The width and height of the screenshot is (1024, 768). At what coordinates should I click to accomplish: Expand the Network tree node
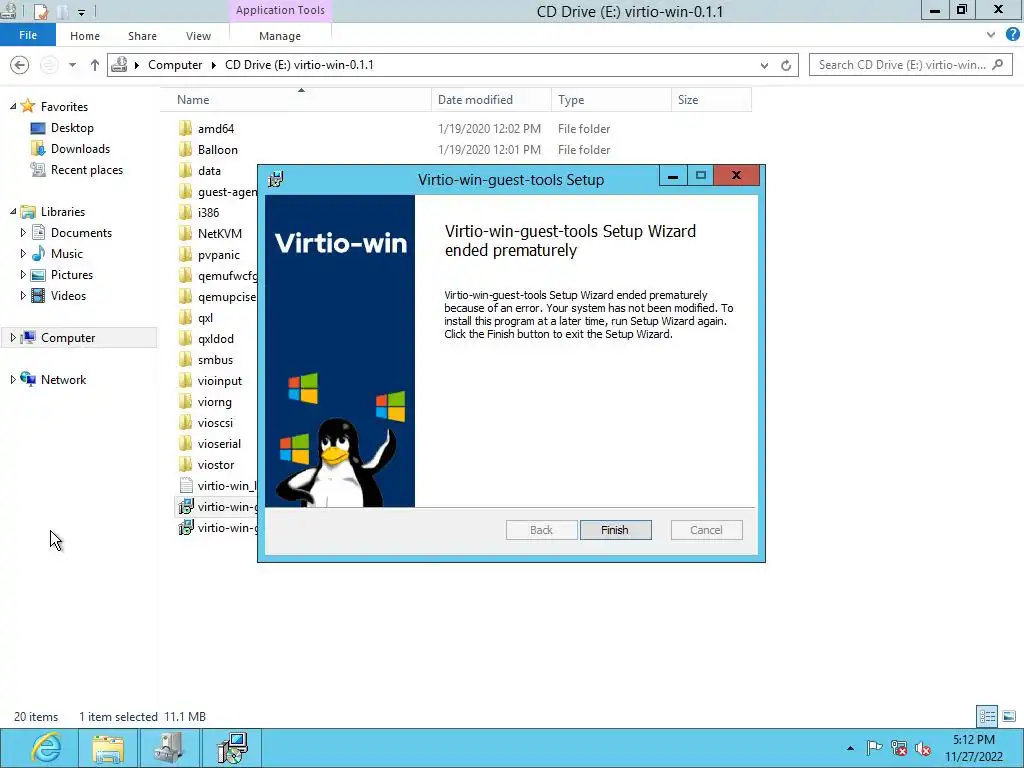pyautogui.click(x=12, y=379)
